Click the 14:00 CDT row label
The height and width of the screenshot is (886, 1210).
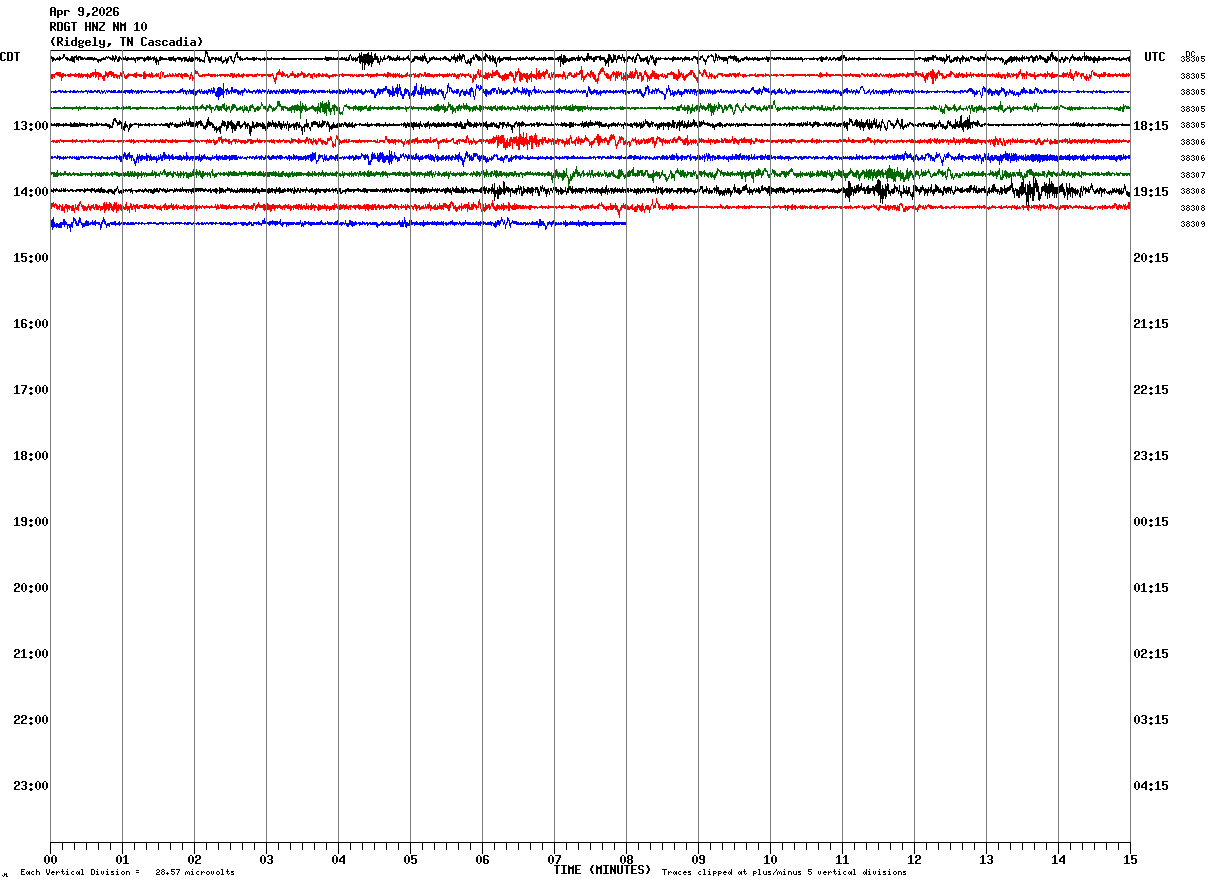31,191
